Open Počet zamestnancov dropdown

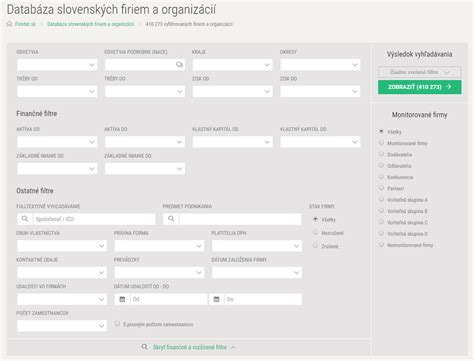(62, 326)
